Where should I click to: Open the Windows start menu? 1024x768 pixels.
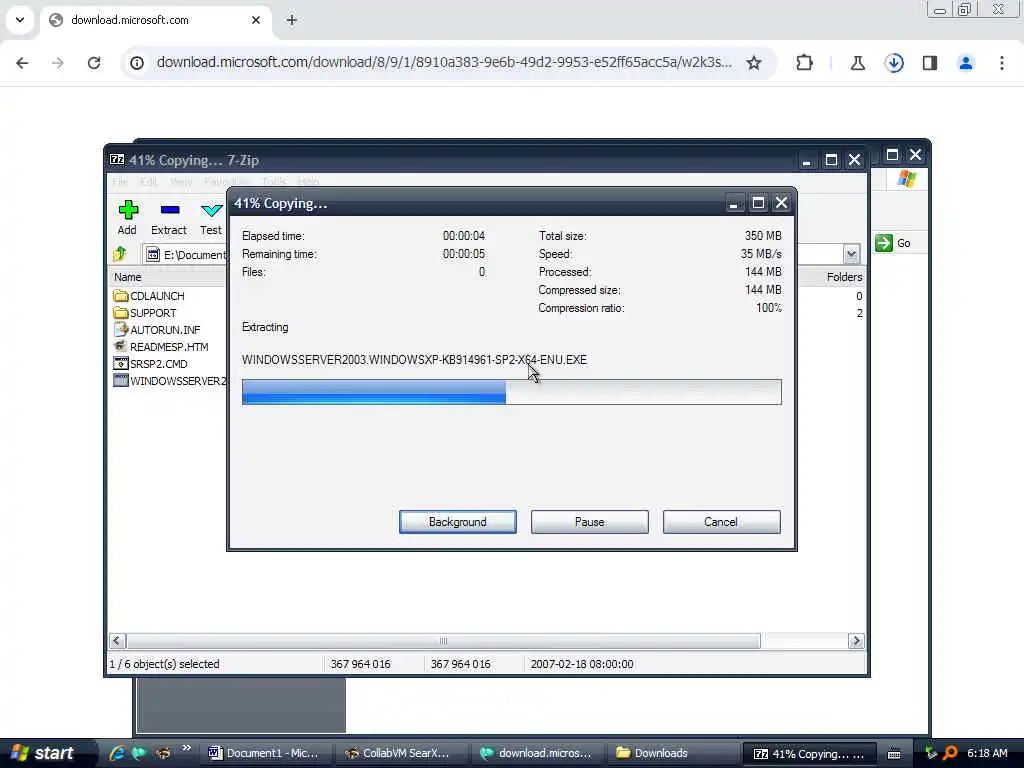pos(42,753)
